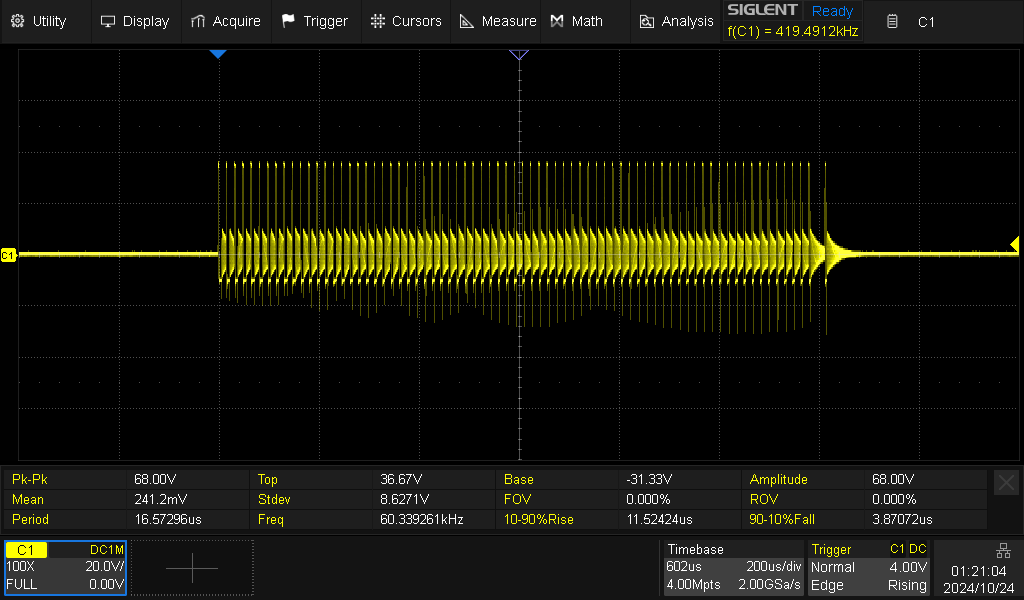Select the C1 ground level marker

click(x=9, y=256)
